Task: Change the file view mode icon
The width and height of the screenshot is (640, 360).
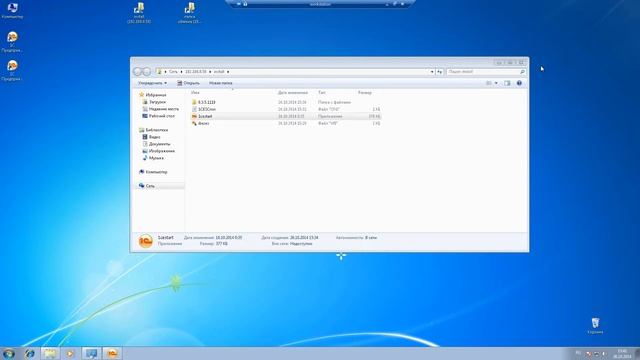Action: [489, 83]
